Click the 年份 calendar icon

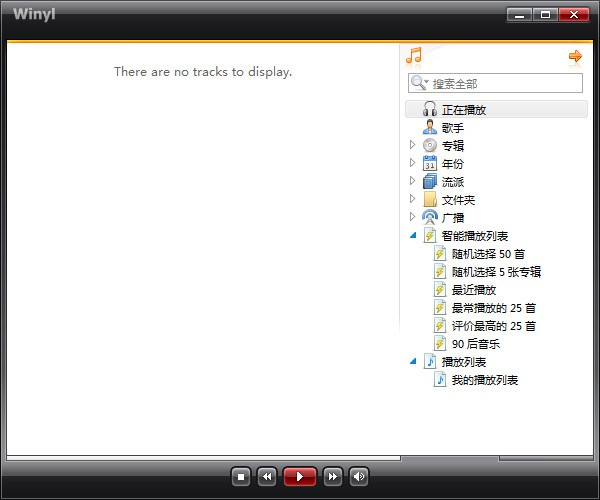pos(430,163)
